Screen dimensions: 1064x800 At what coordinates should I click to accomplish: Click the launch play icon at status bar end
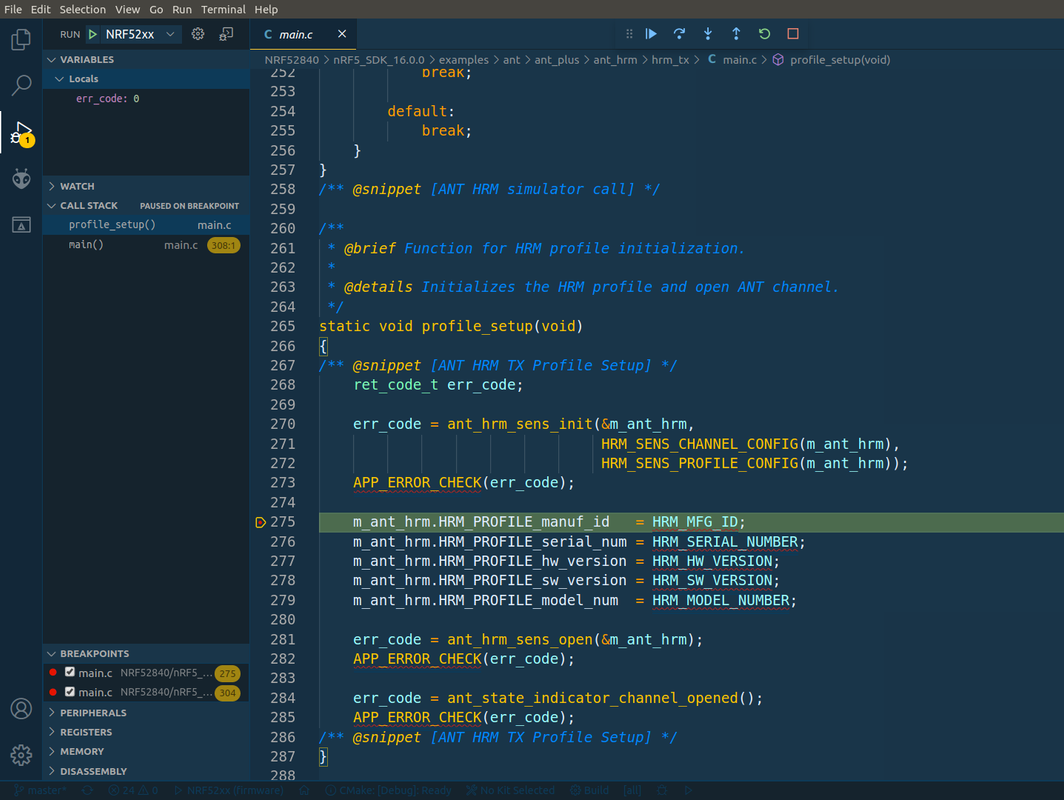(688, 791)
